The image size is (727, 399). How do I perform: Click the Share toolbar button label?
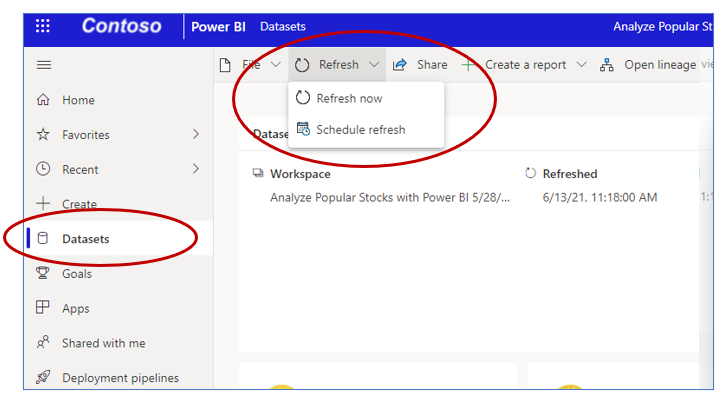tap(432, 65)
